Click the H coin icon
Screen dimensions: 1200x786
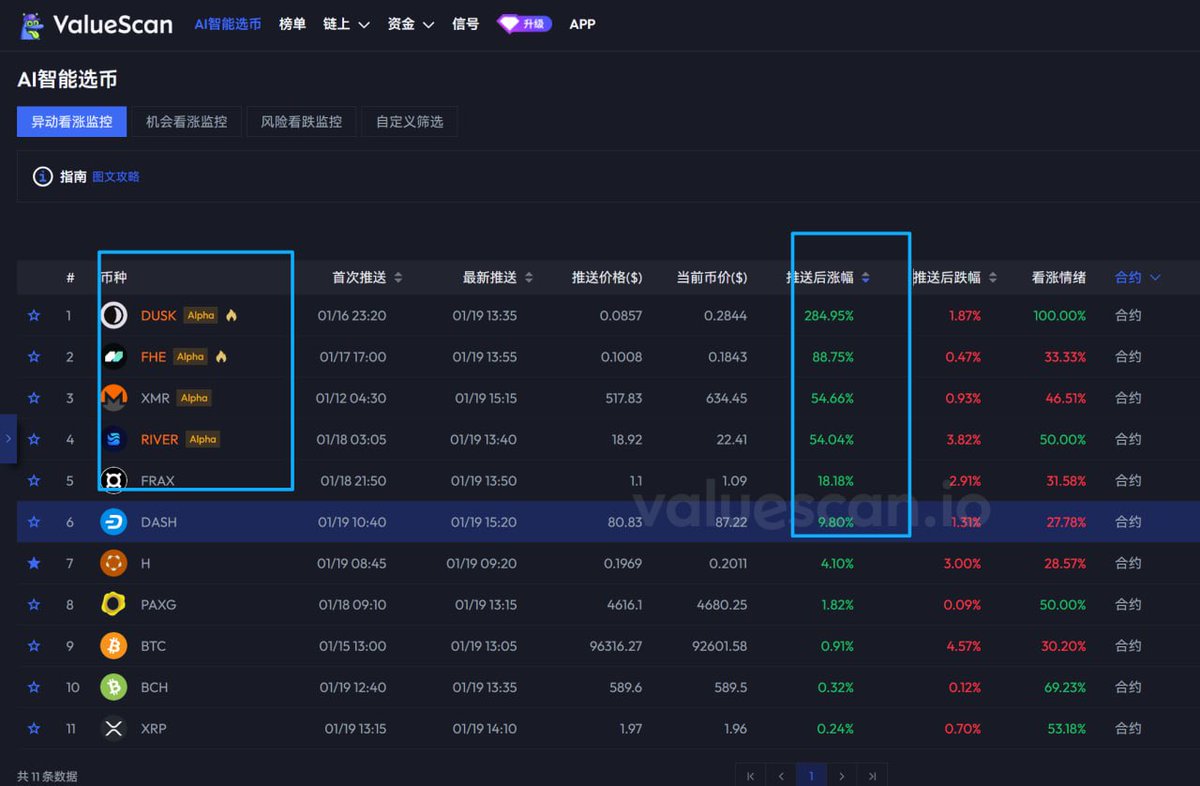(114, 563)
